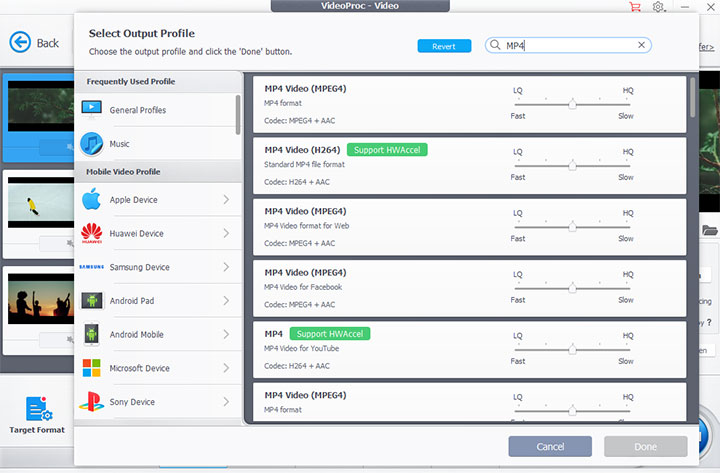Click the Microsoft Windows logo icon
This screenshot has width=720, height=473.
92,368
